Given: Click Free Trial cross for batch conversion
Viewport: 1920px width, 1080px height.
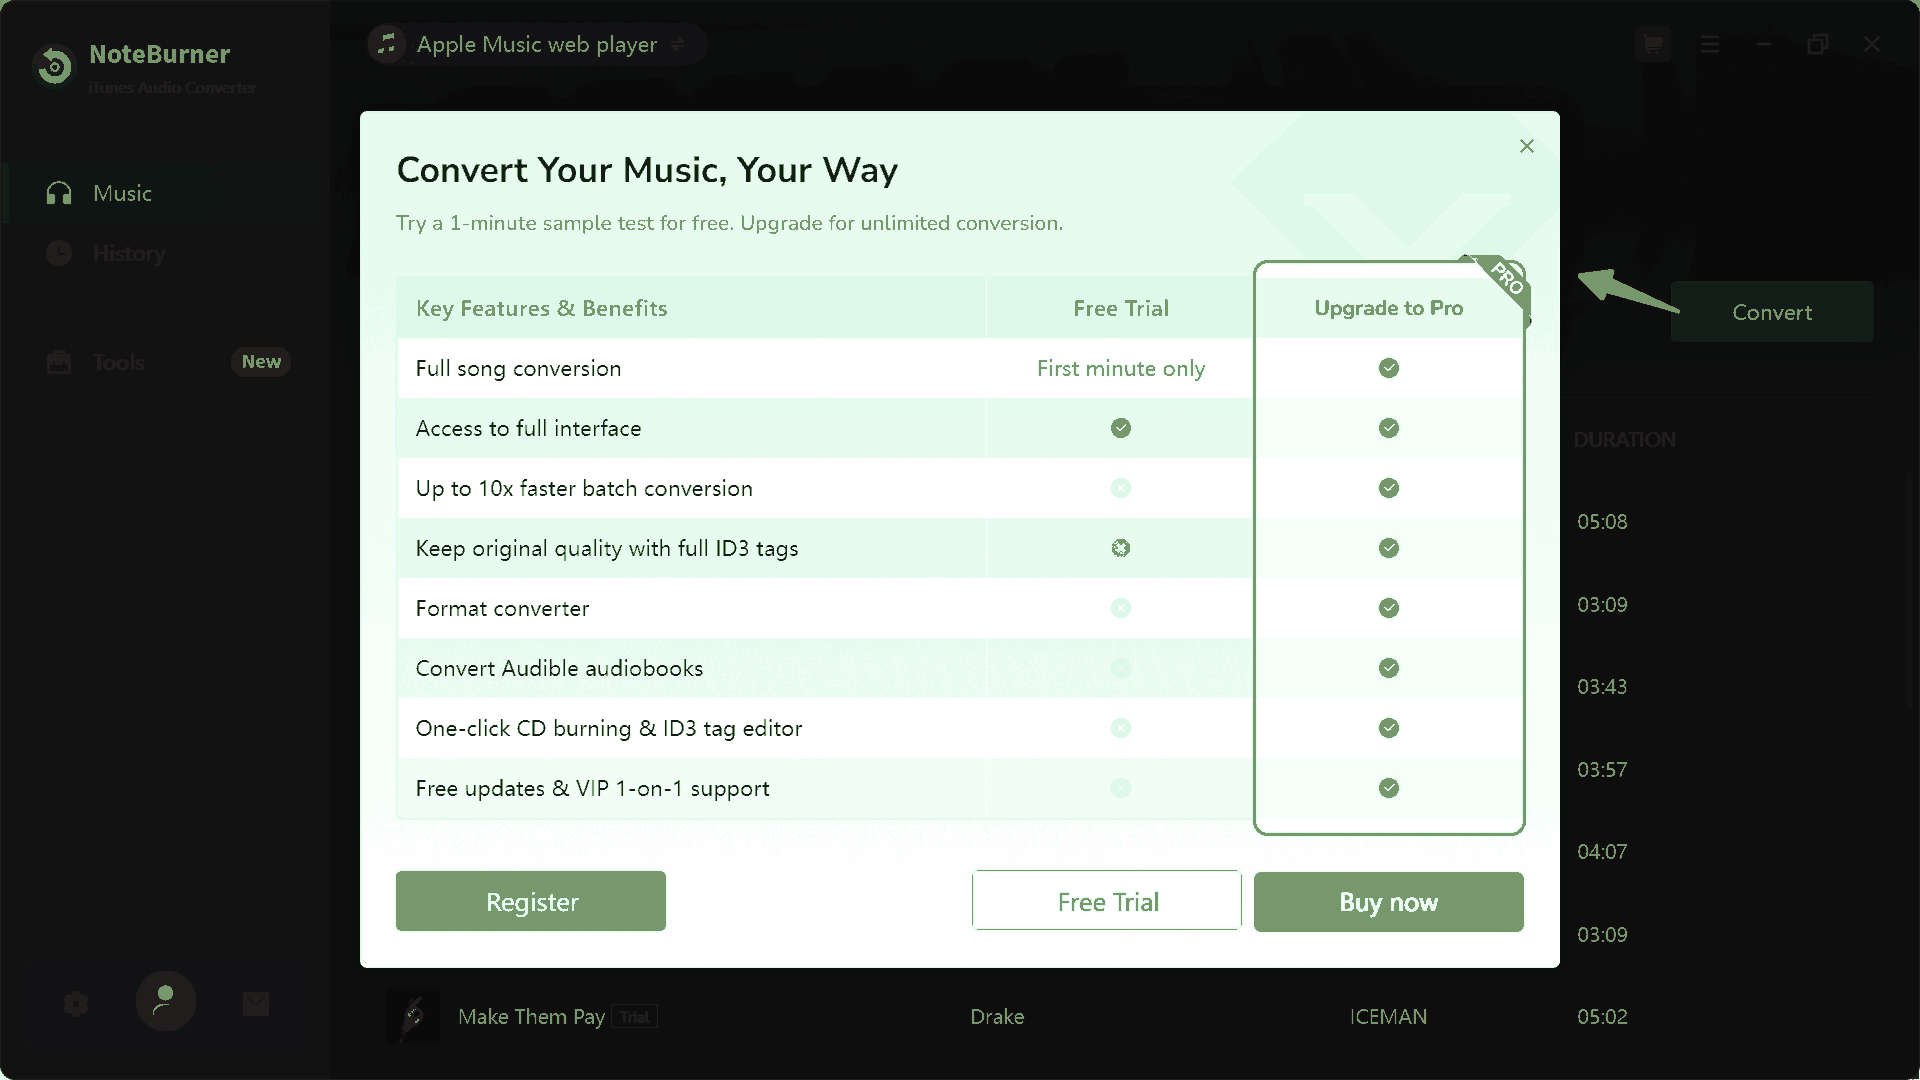Looking at the screenshot, I should click(x=1121, y=488).
